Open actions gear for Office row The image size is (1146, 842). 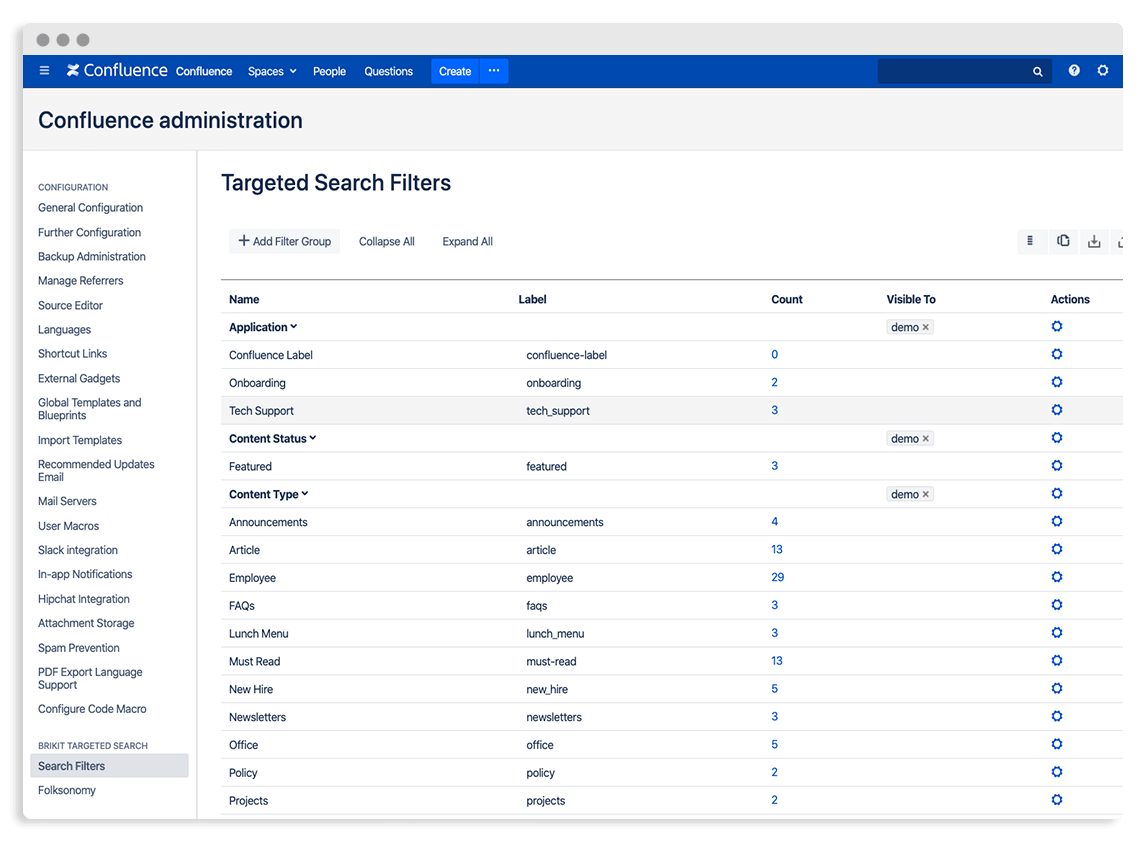click(1057, 744)
